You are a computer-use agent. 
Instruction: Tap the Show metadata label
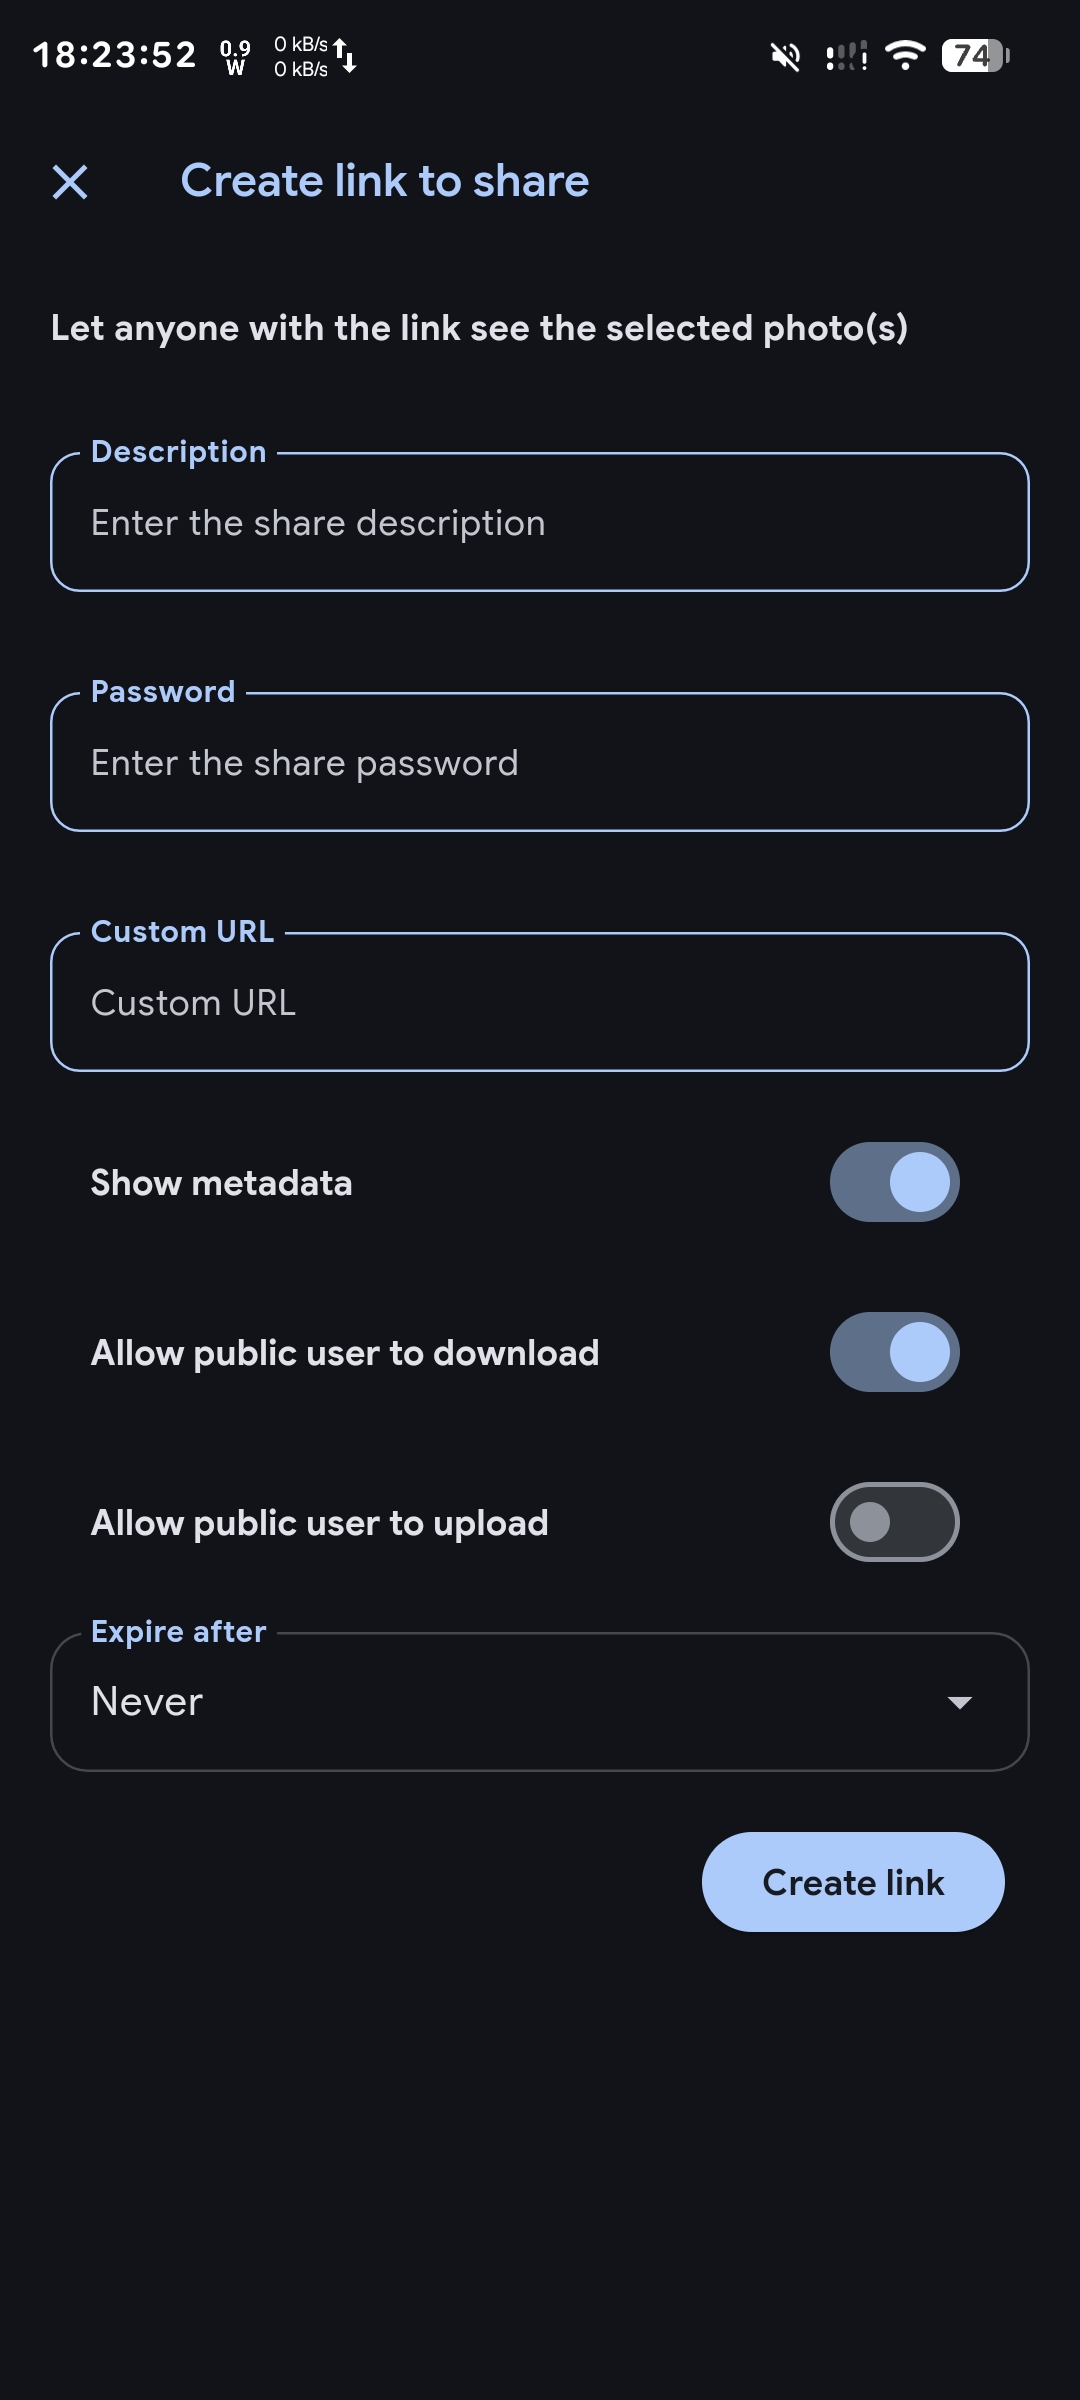pyautogui.click(x=221, y=1183)
